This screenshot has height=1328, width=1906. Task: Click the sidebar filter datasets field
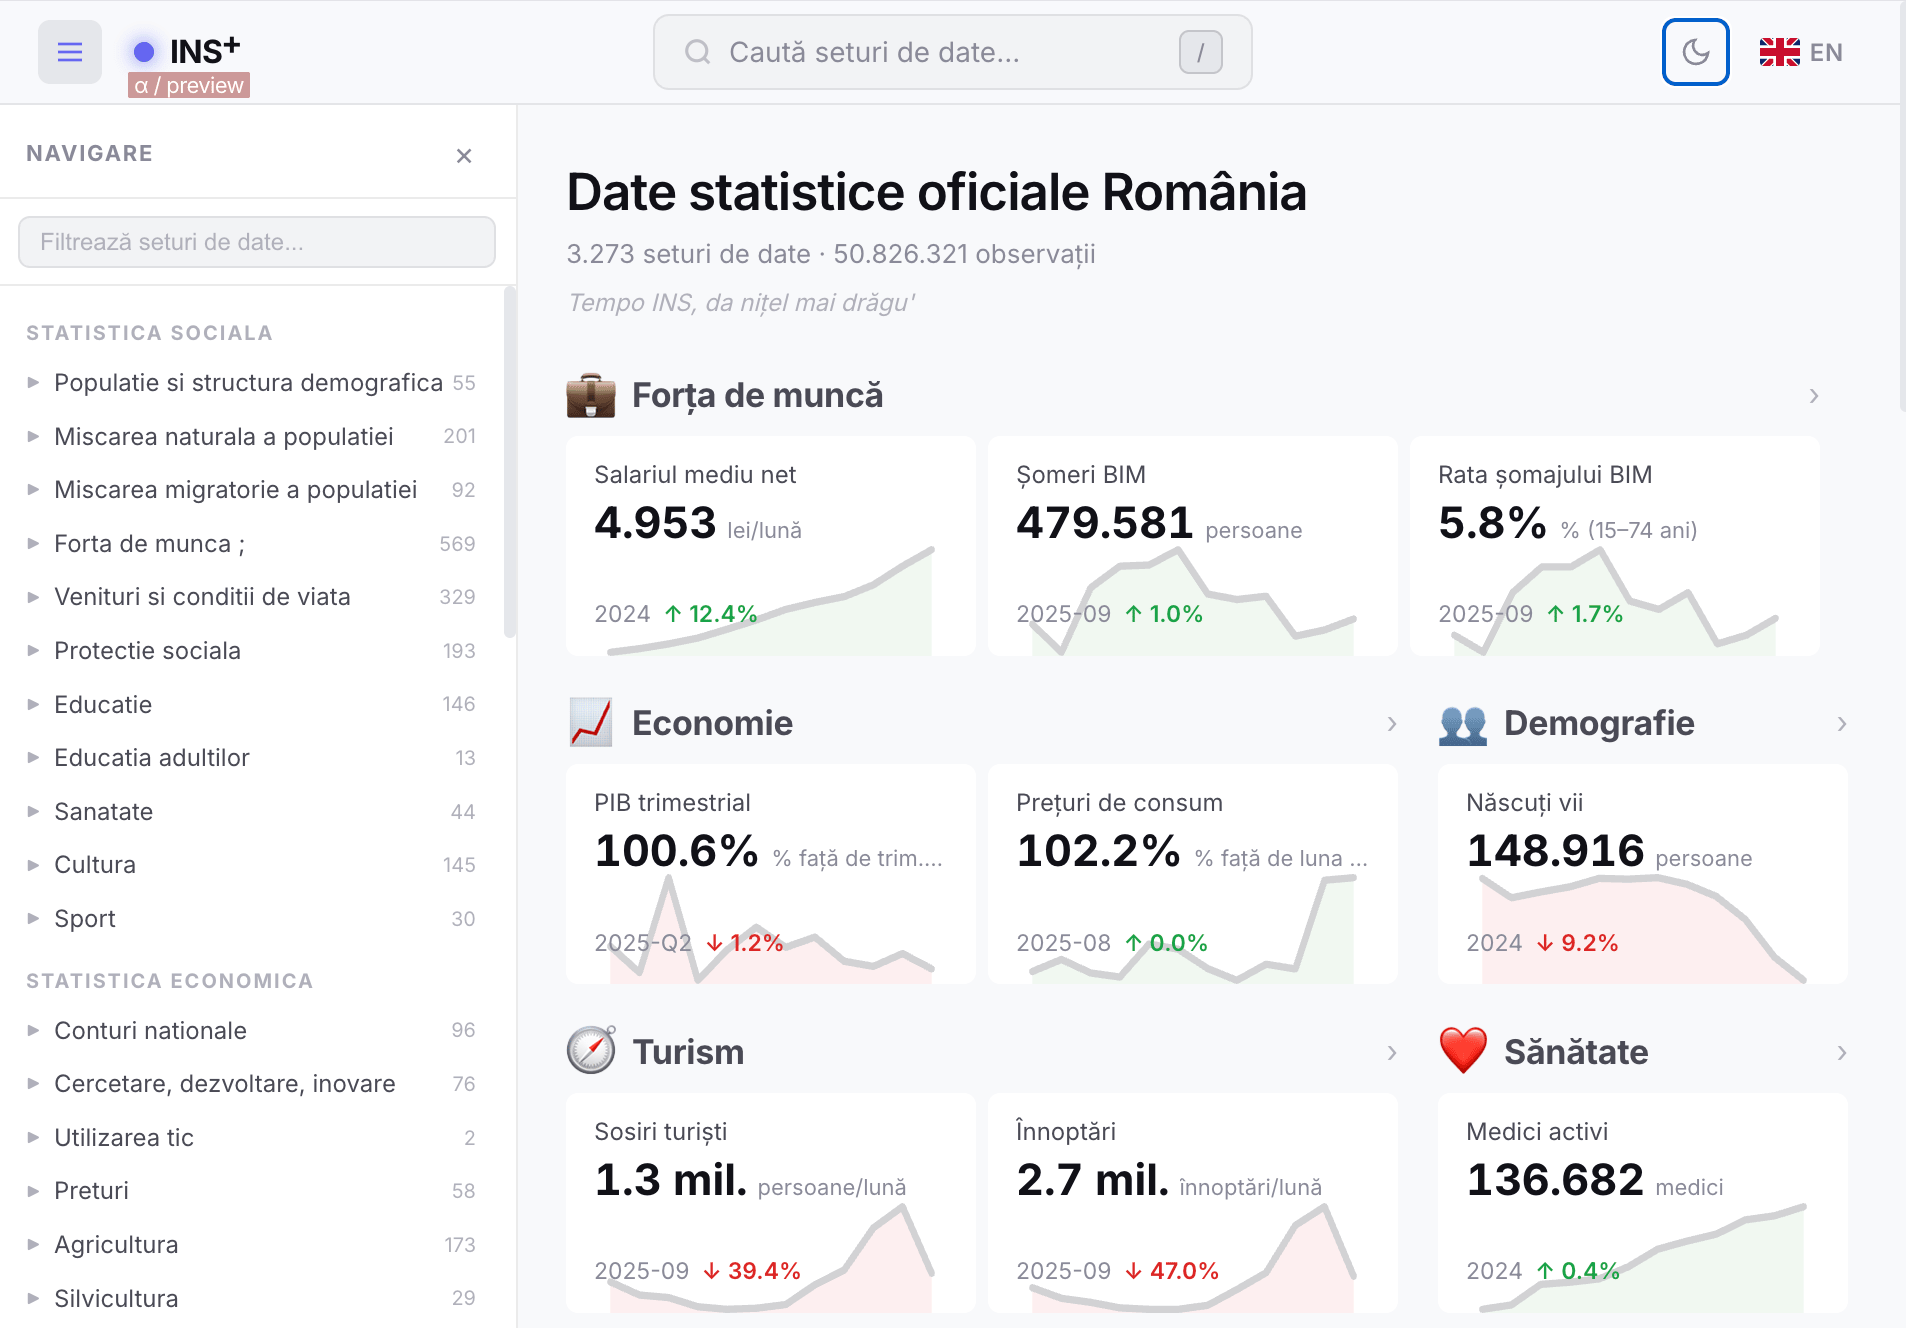tap(257, 242)
